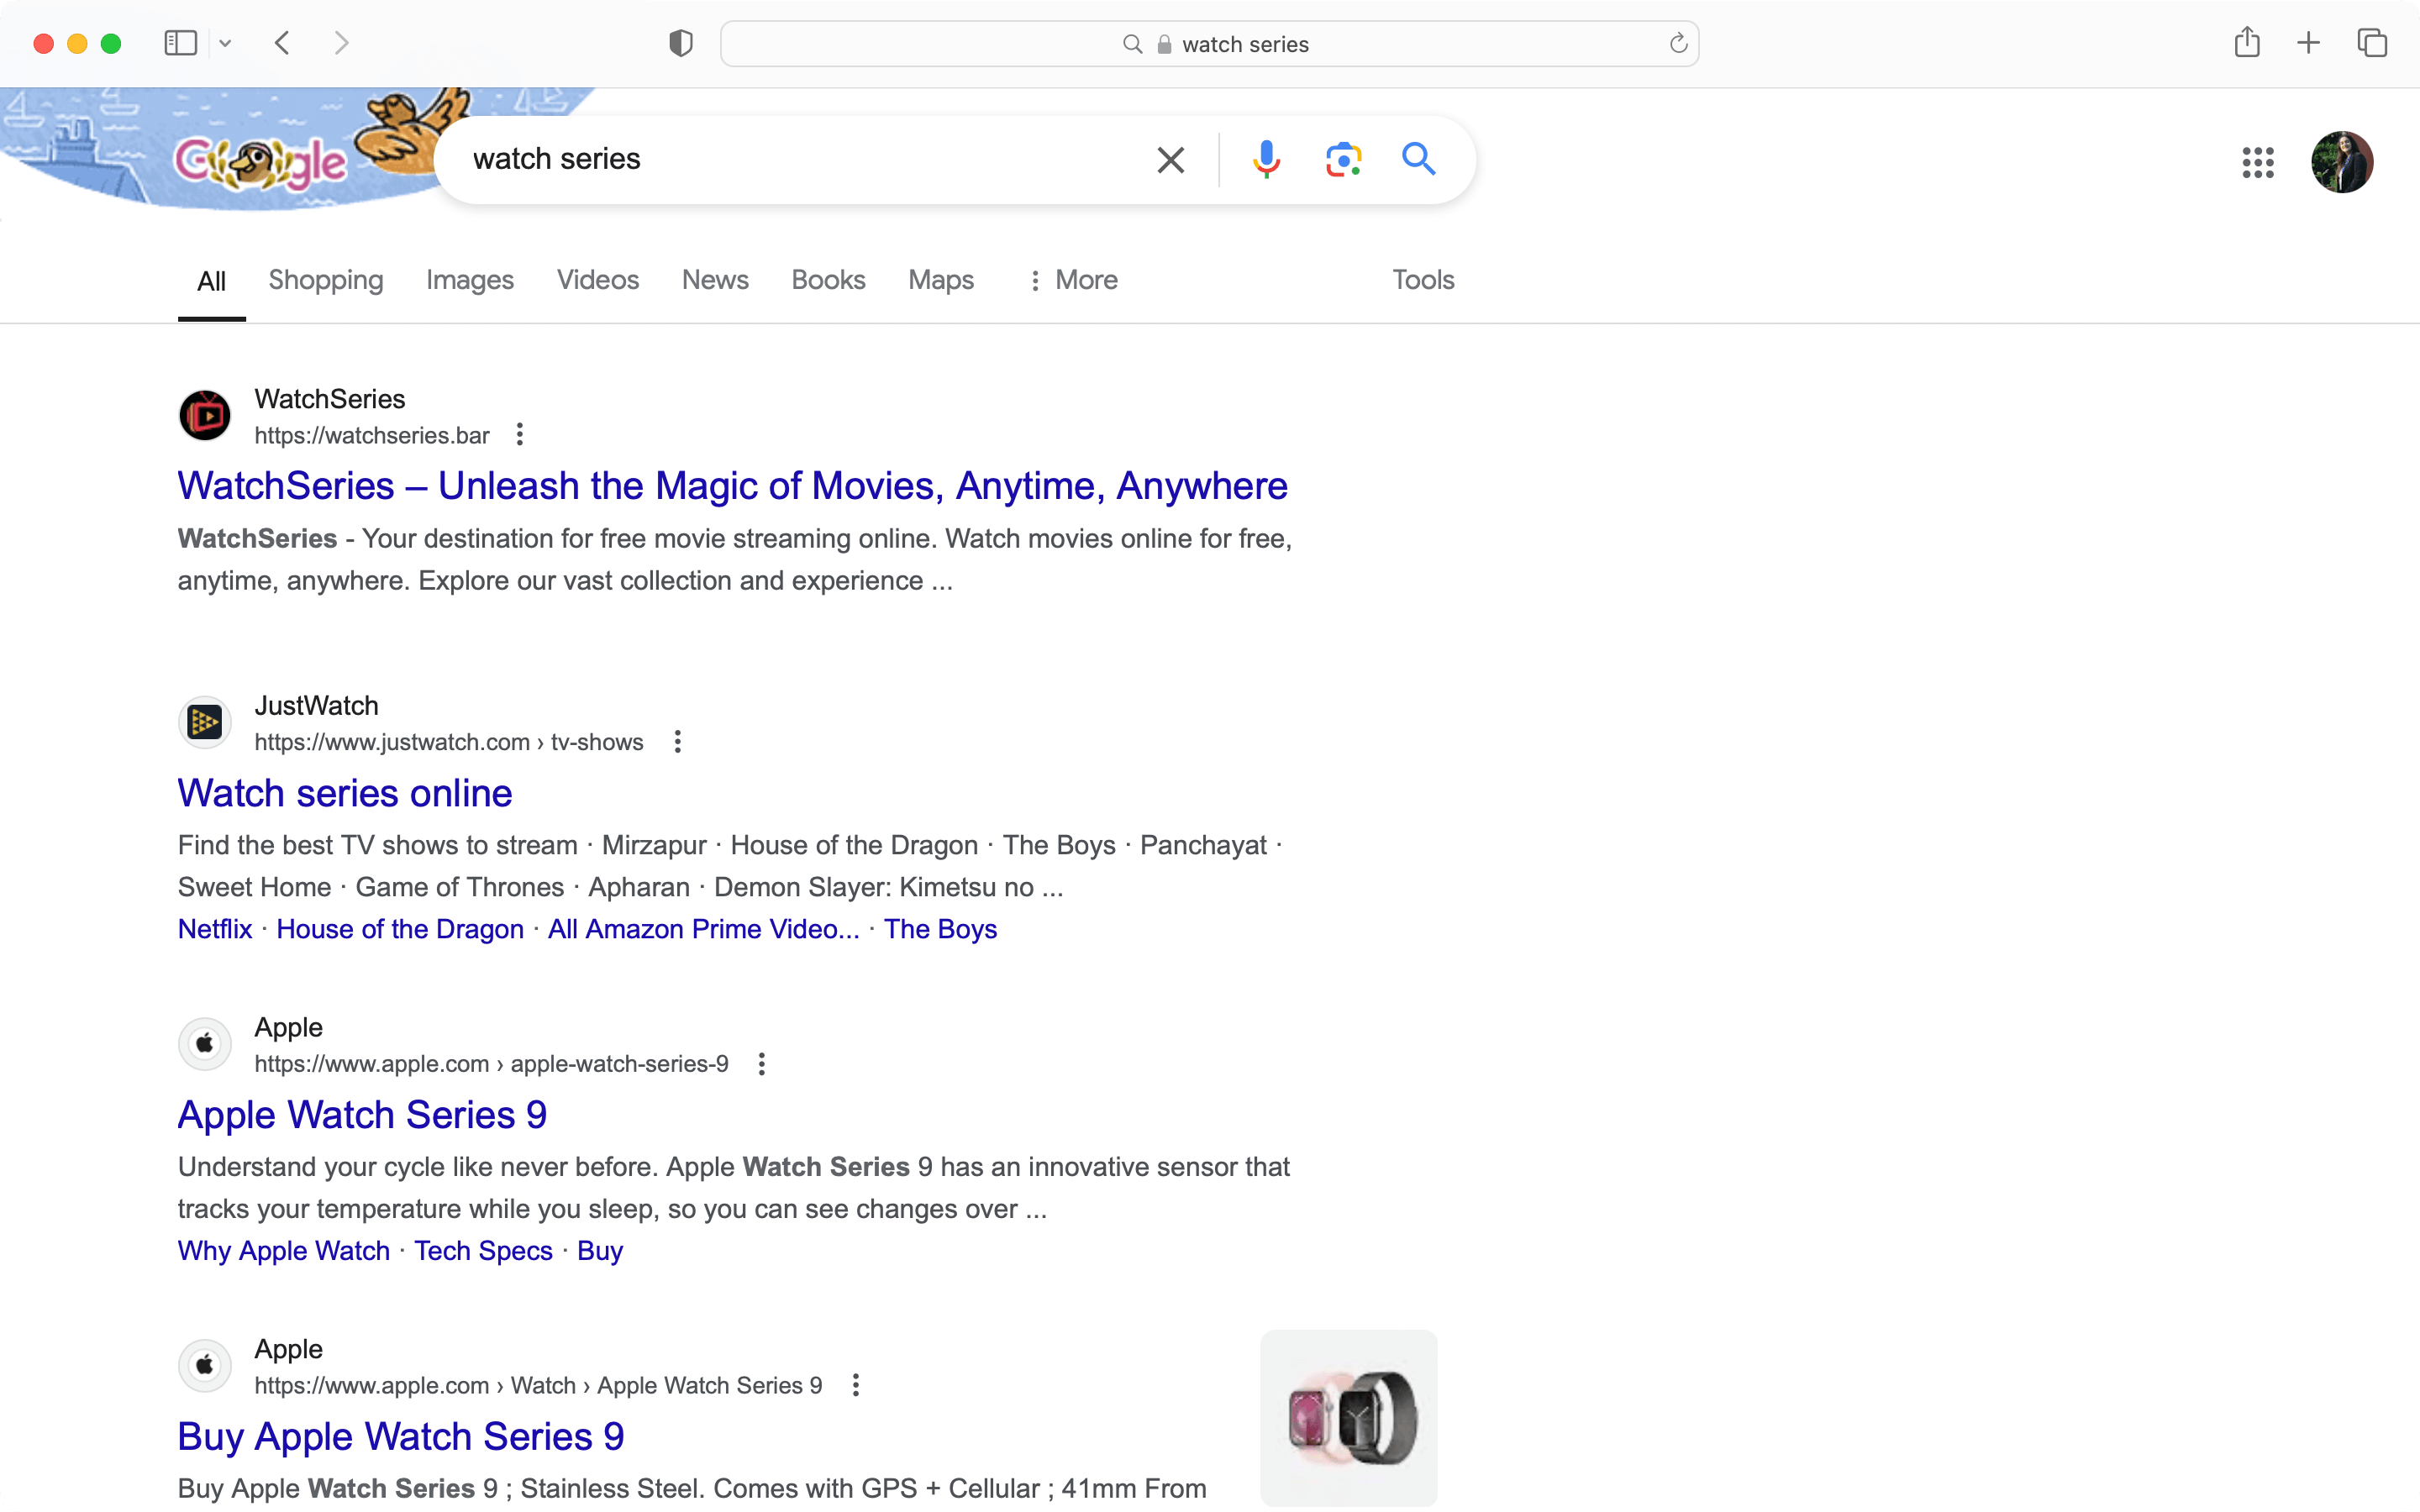2420x1512 pixels.
Task: Expand the WatchSeries result options menu
Action: coord(523,433)
